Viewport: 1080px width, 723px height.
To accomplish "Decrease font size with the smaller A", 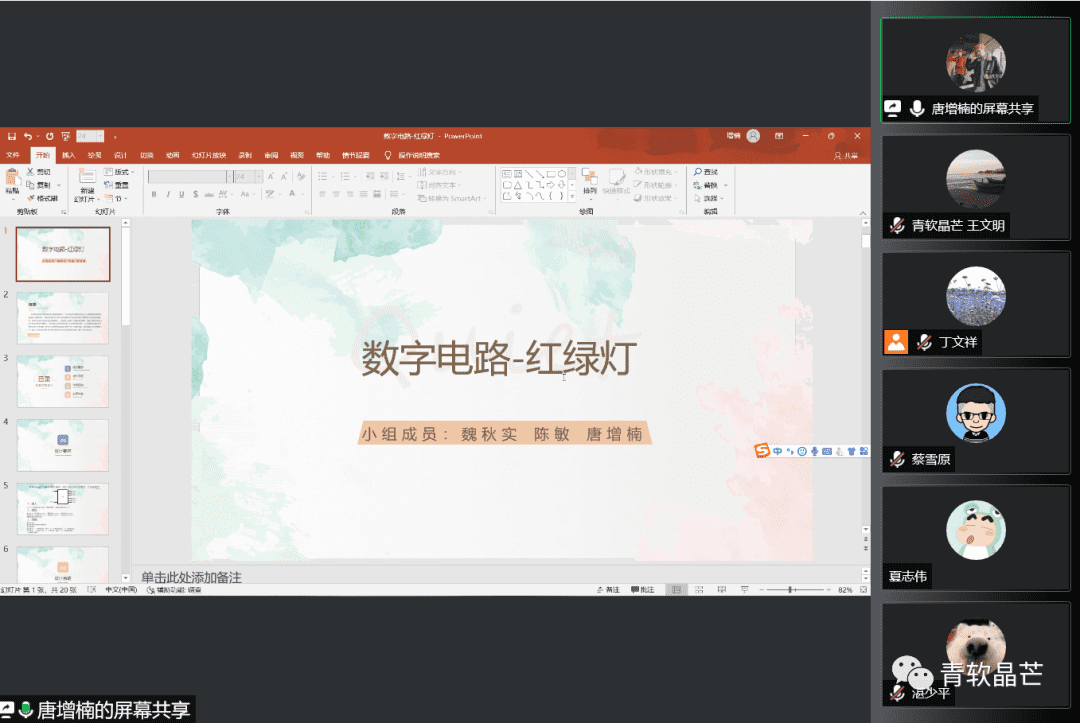I will coord(284,176).
